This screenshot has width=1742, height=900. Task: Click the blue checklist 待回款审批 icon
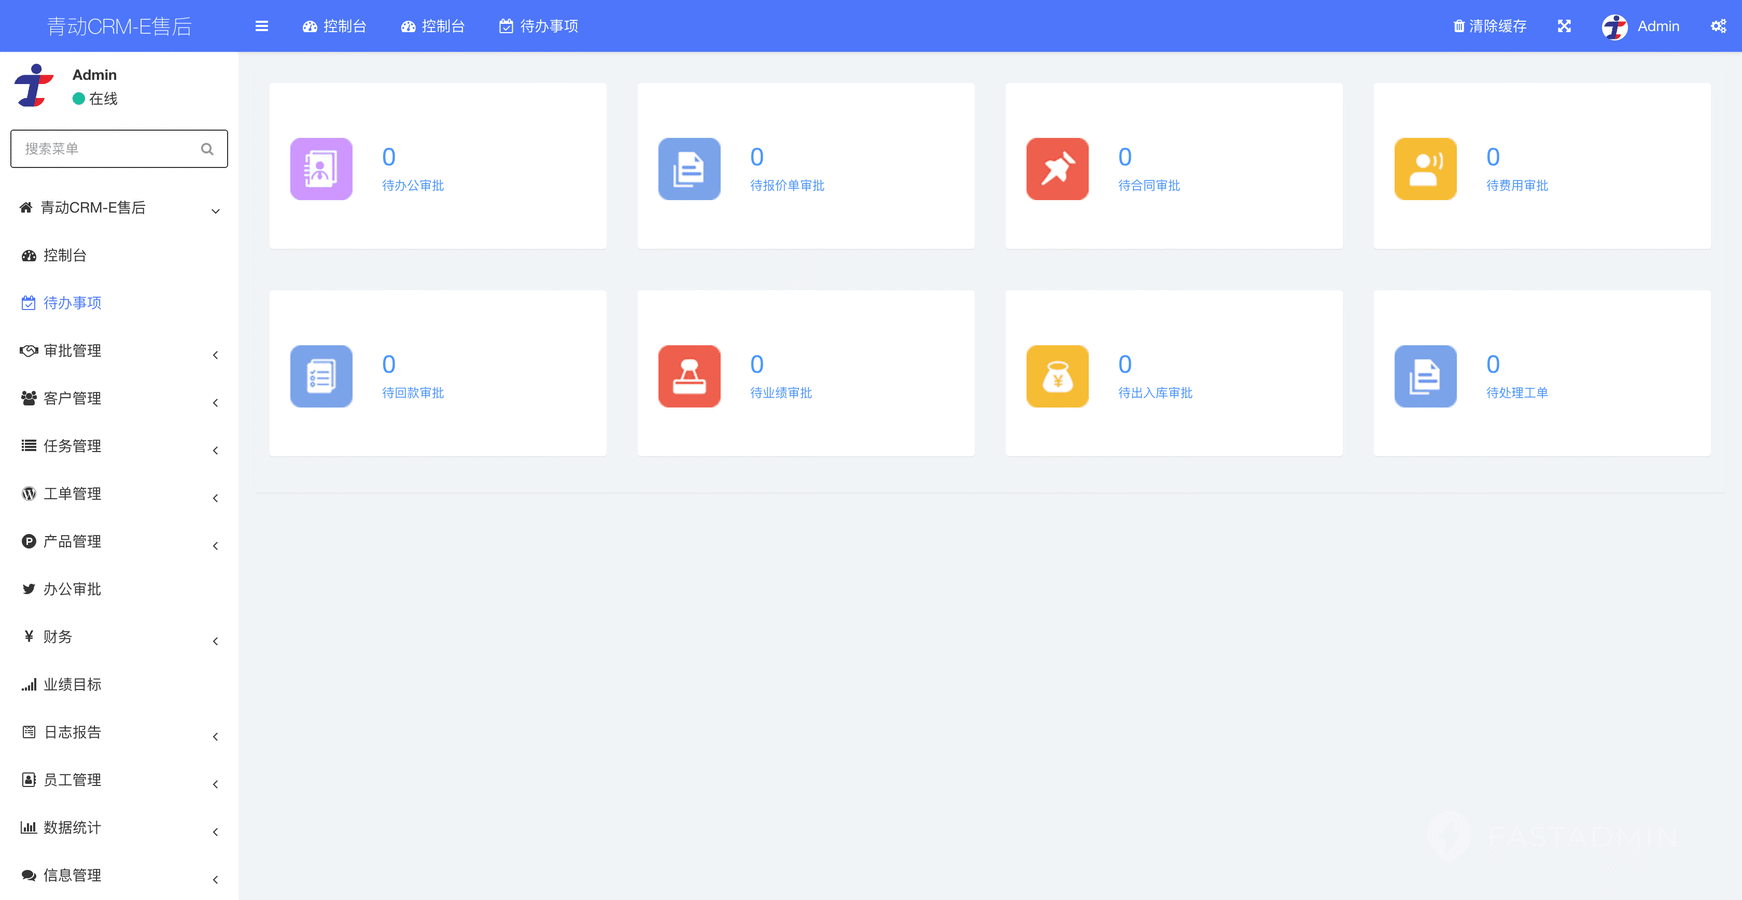(321, 376)
